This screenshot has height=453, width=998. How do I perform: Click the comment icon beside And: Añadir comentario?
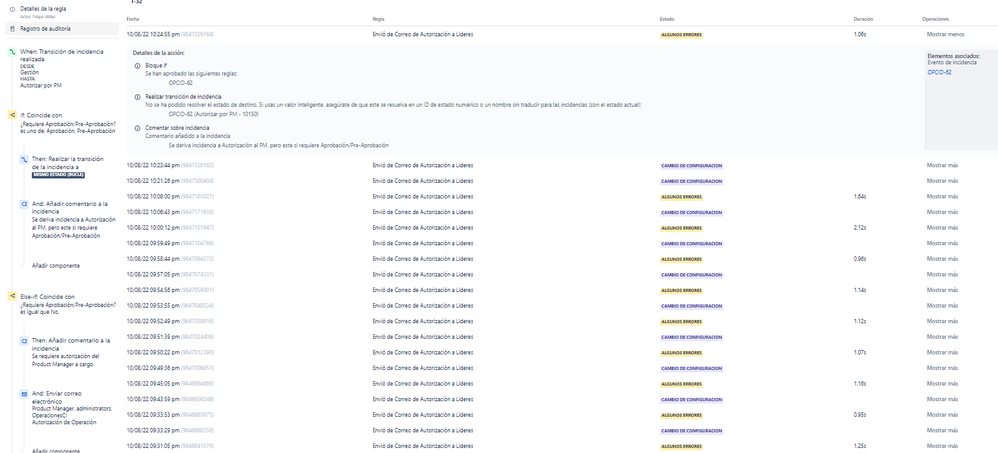tap(24, 204)
